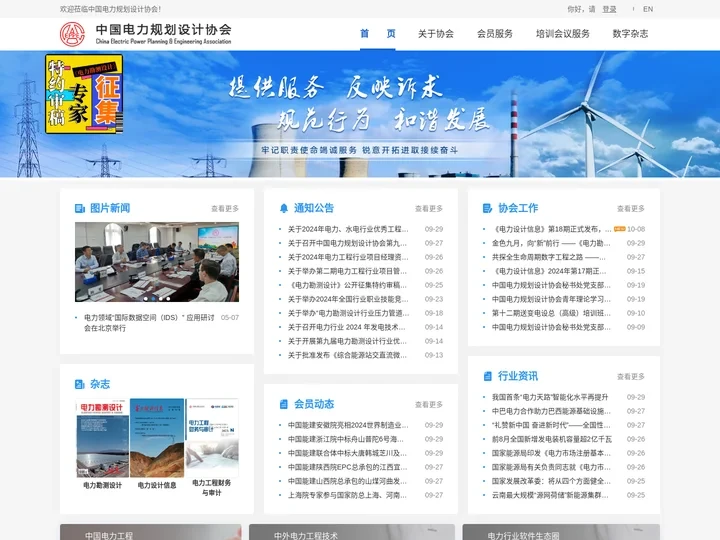Click the 杂志 section icon
Viewport: 720px width, 540px height.
click(x=79, y=384)
